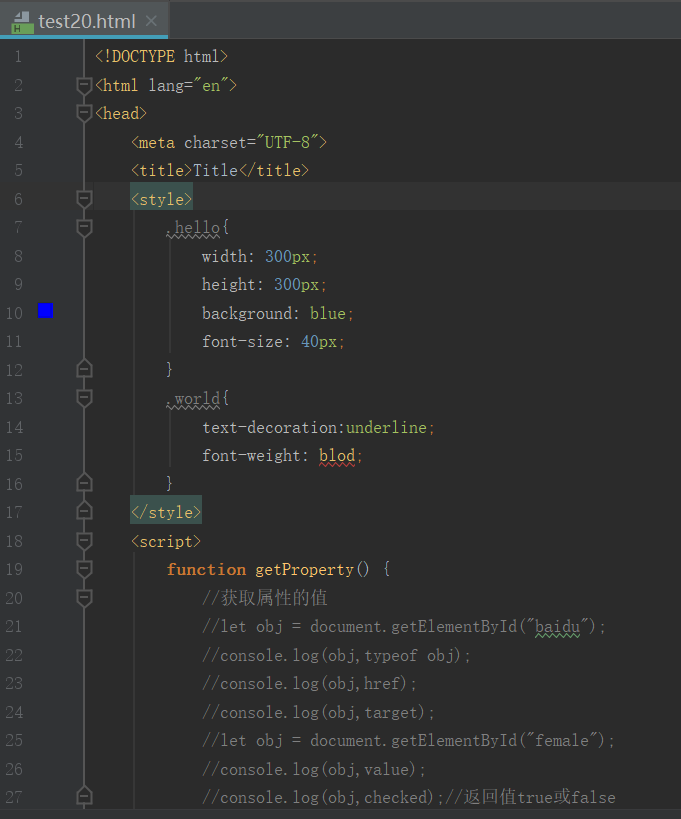Image resolution: width=681 pixels, height=819 pixels.
Task: Click the 'background' property name
Action: coord(246,313)
